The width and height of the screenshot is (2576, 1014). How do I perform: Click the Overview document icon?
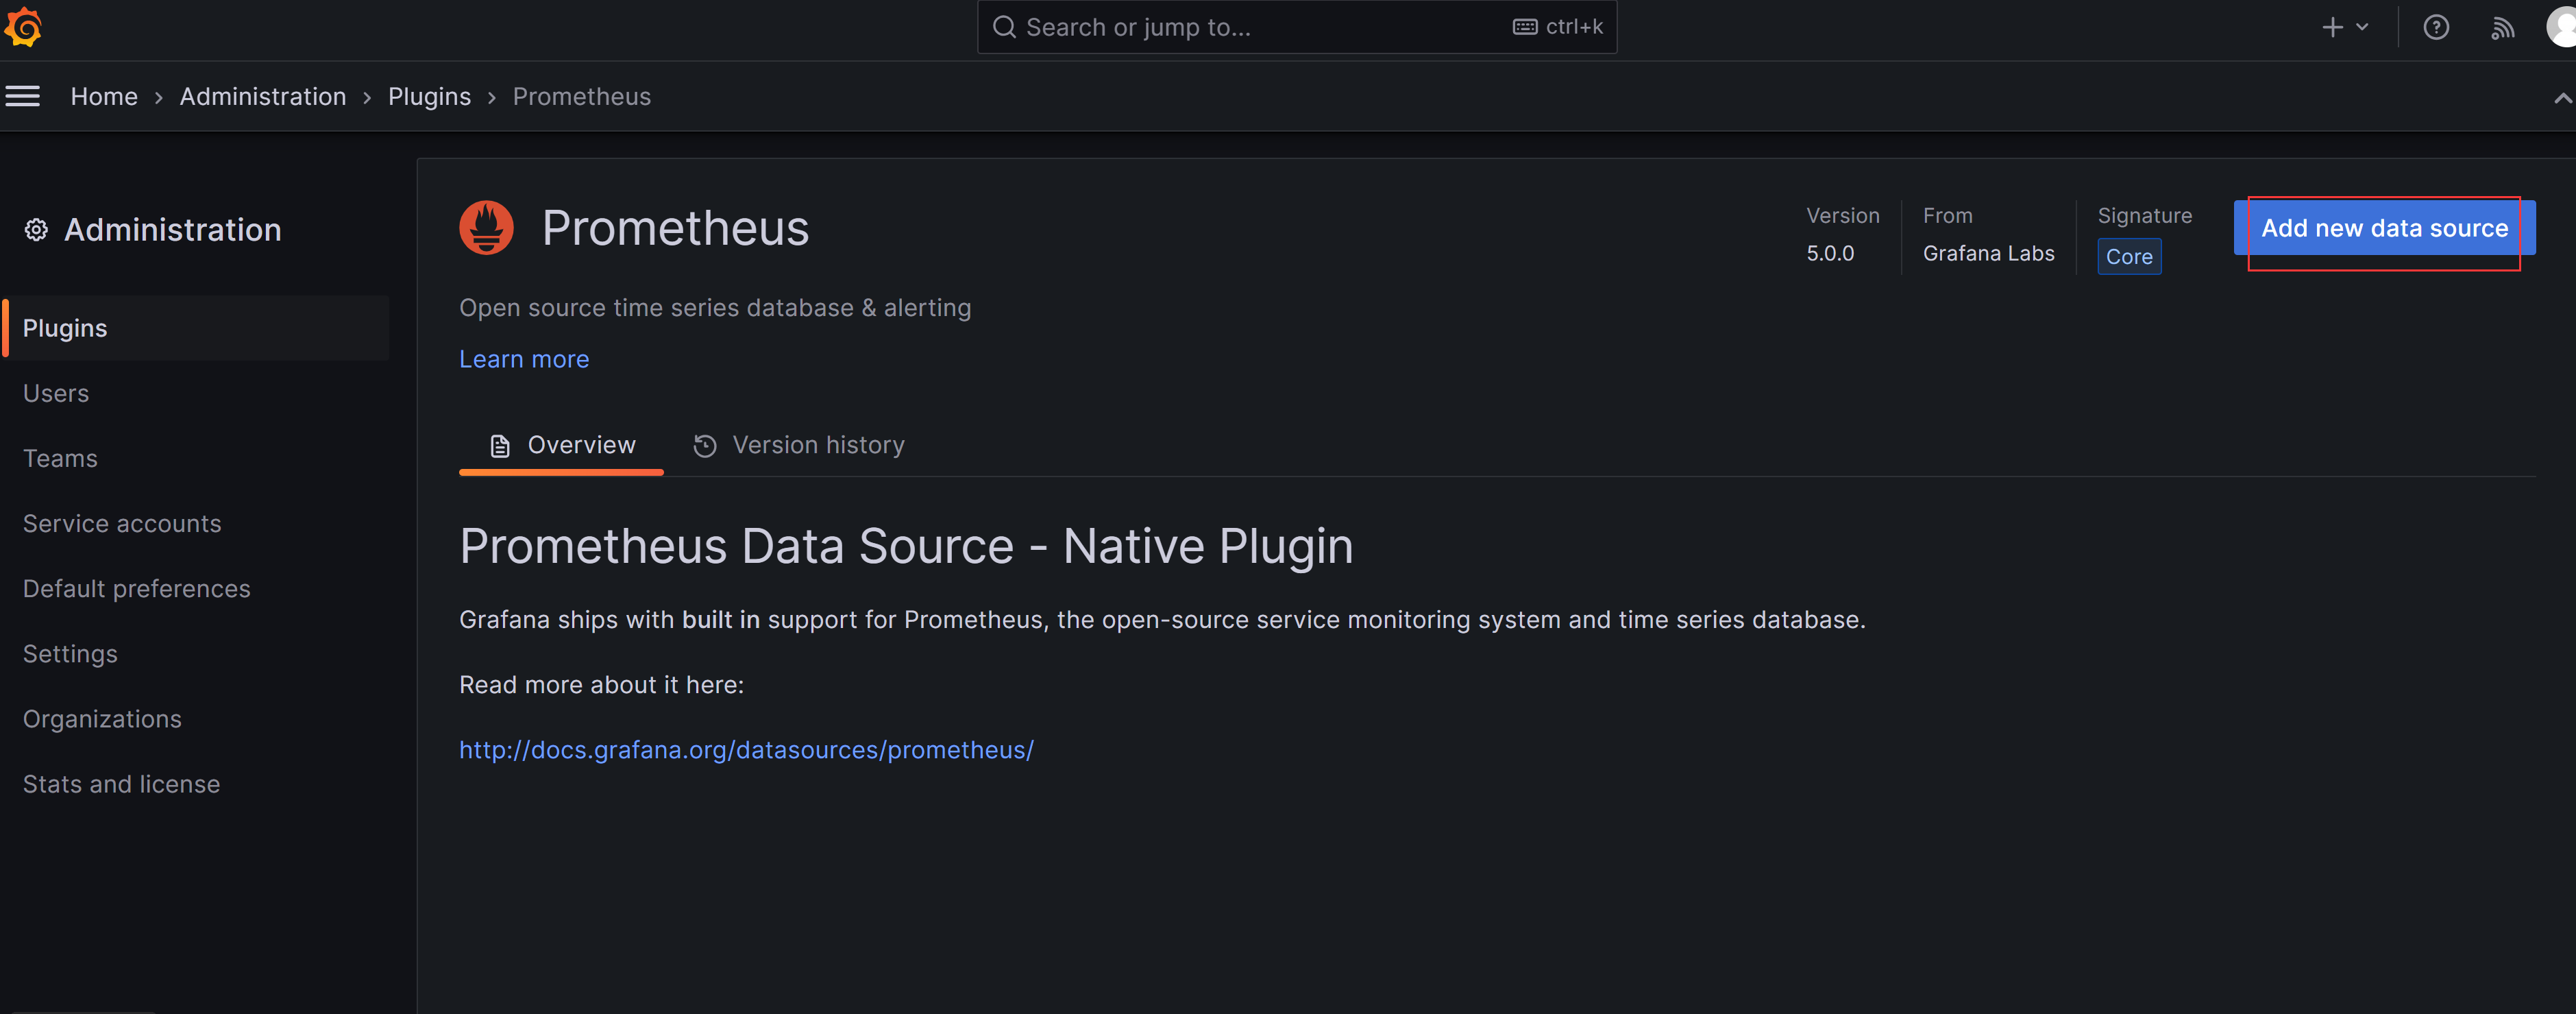click(500, 445)
